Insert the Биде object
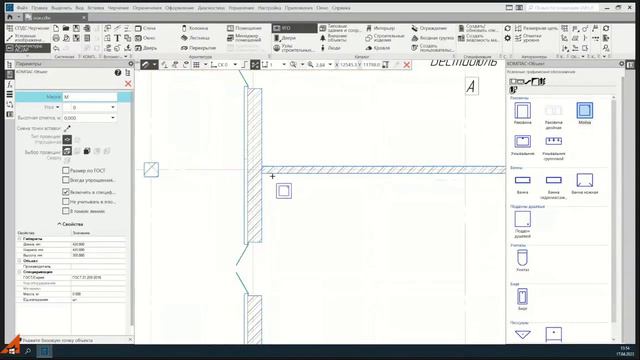 [522, 299]
